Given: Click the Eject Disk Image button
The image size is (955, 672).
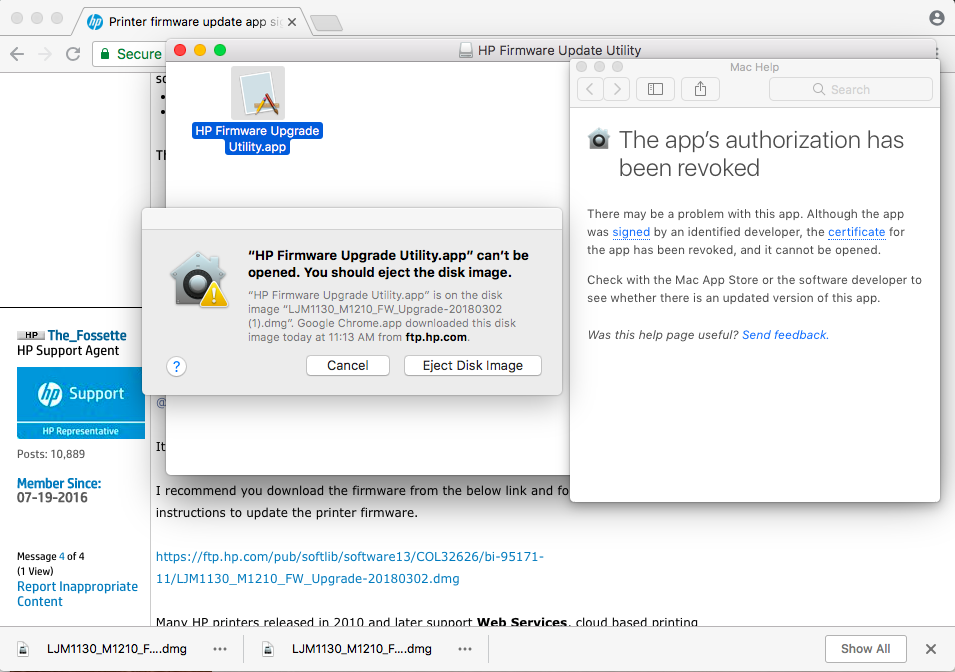Looking at the screenshot, I should point(473,366).
